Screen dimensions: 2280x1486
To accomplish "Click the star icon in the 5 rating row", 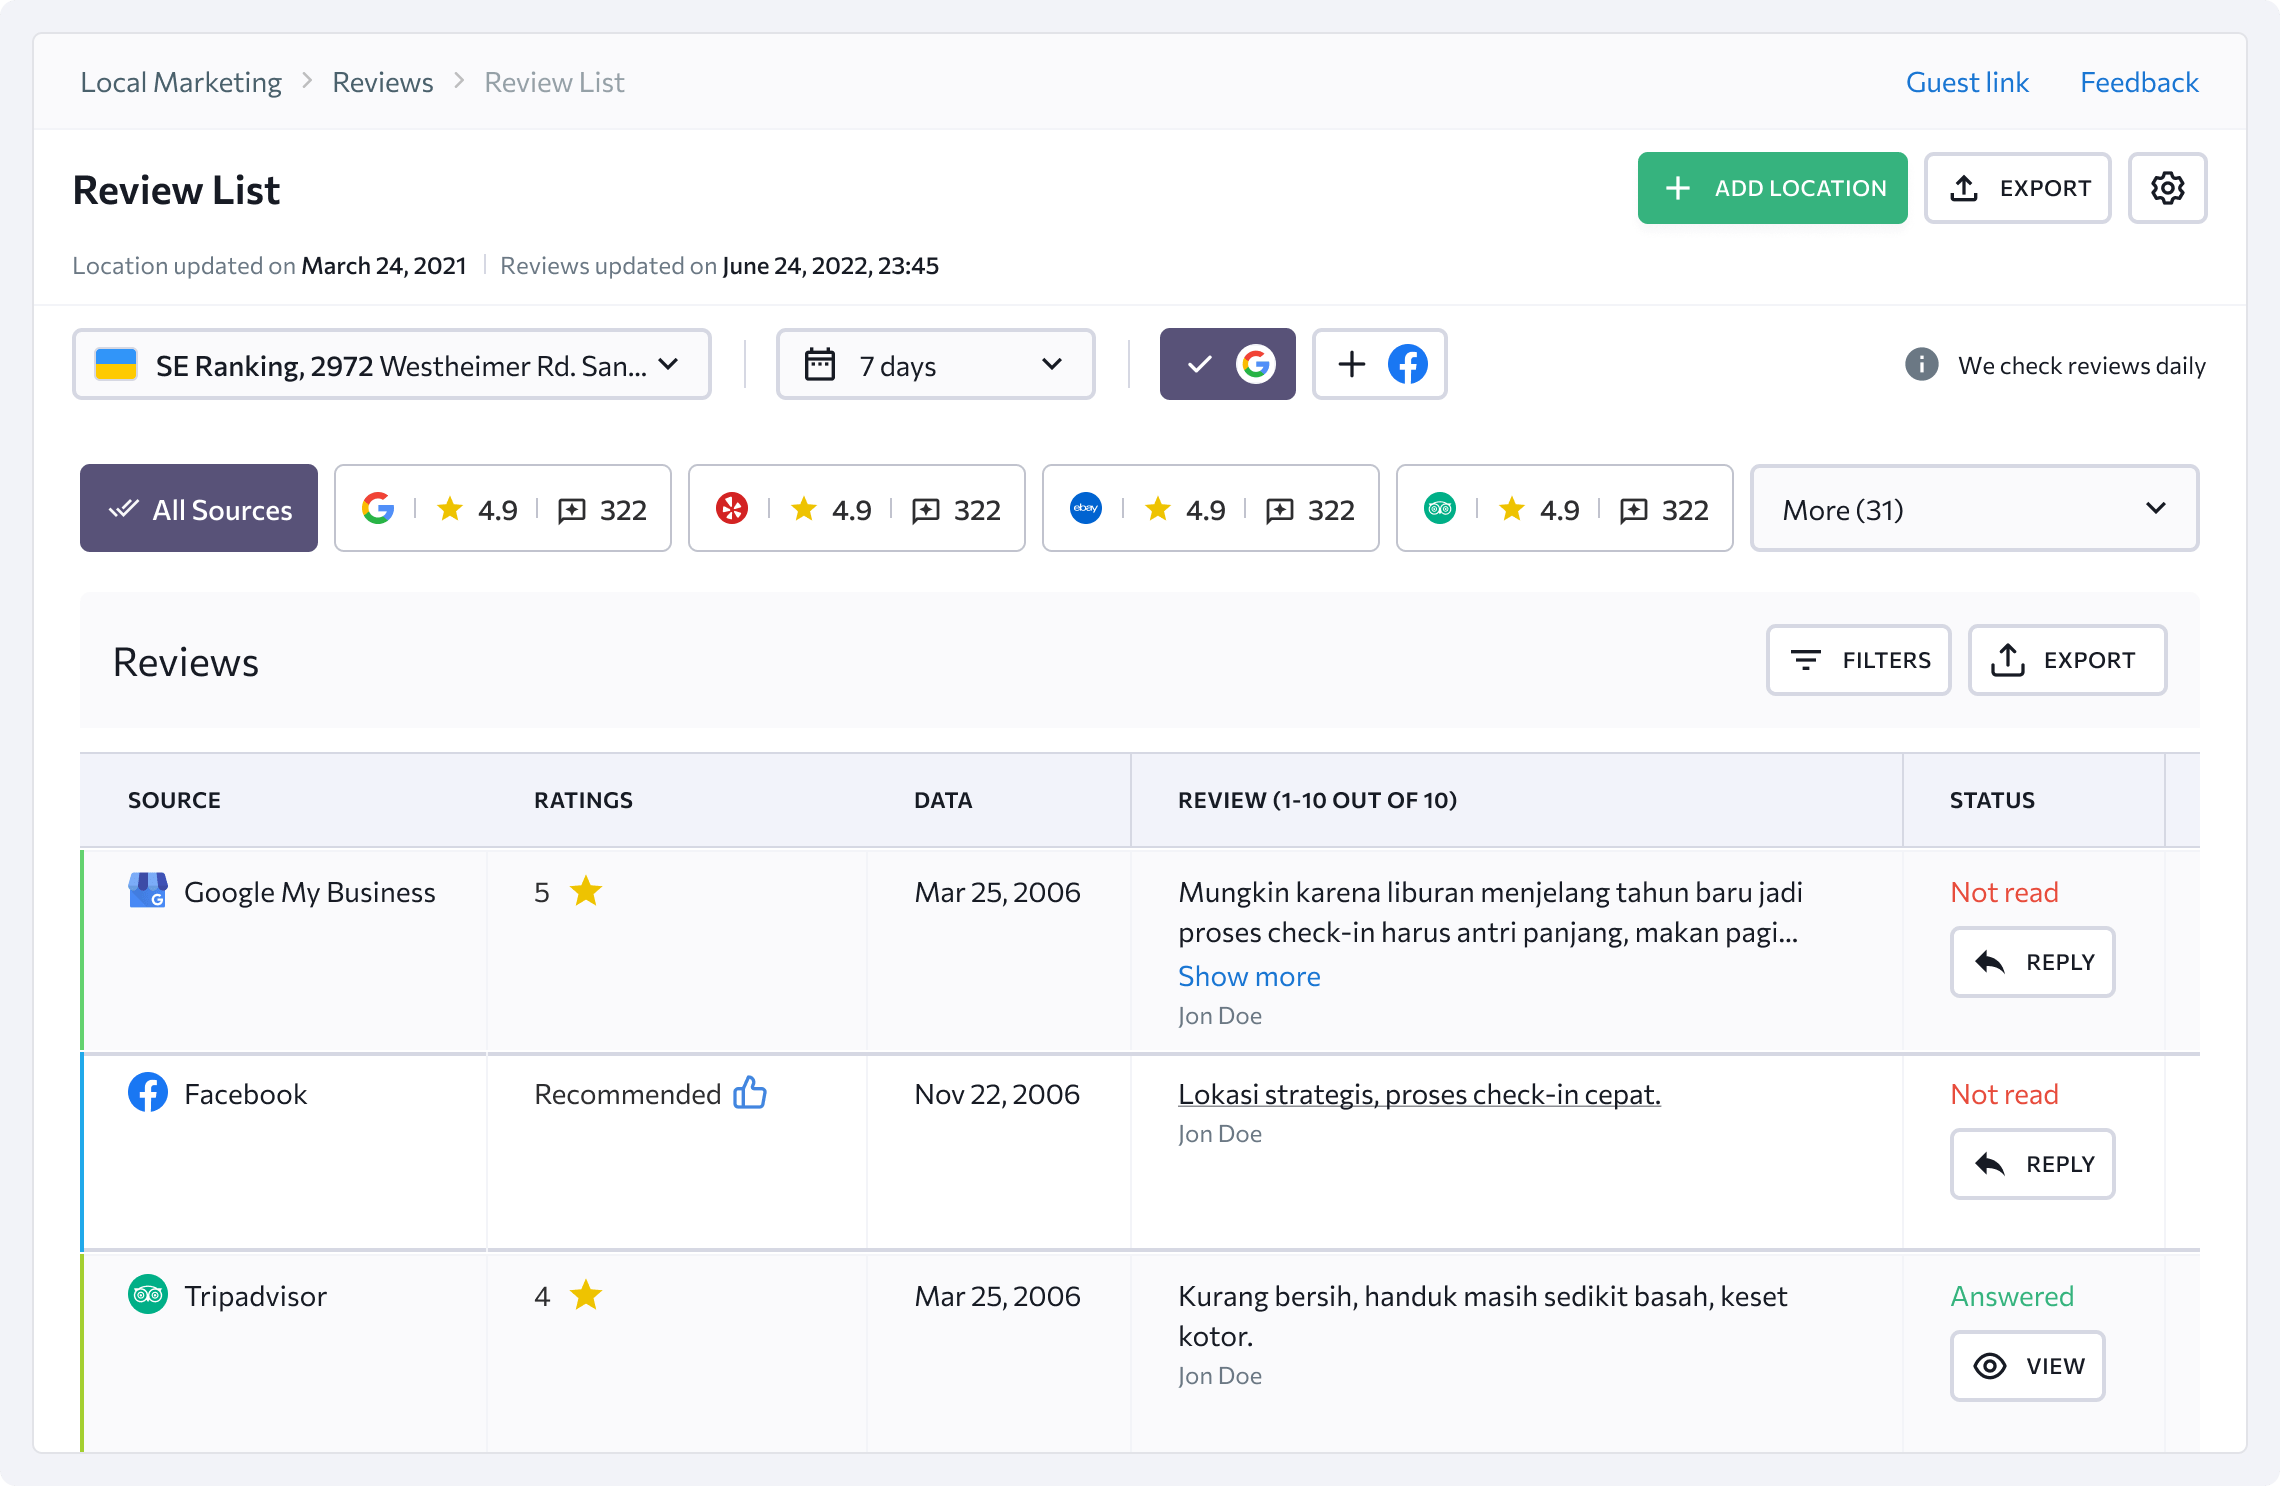I will coord(586,891).
